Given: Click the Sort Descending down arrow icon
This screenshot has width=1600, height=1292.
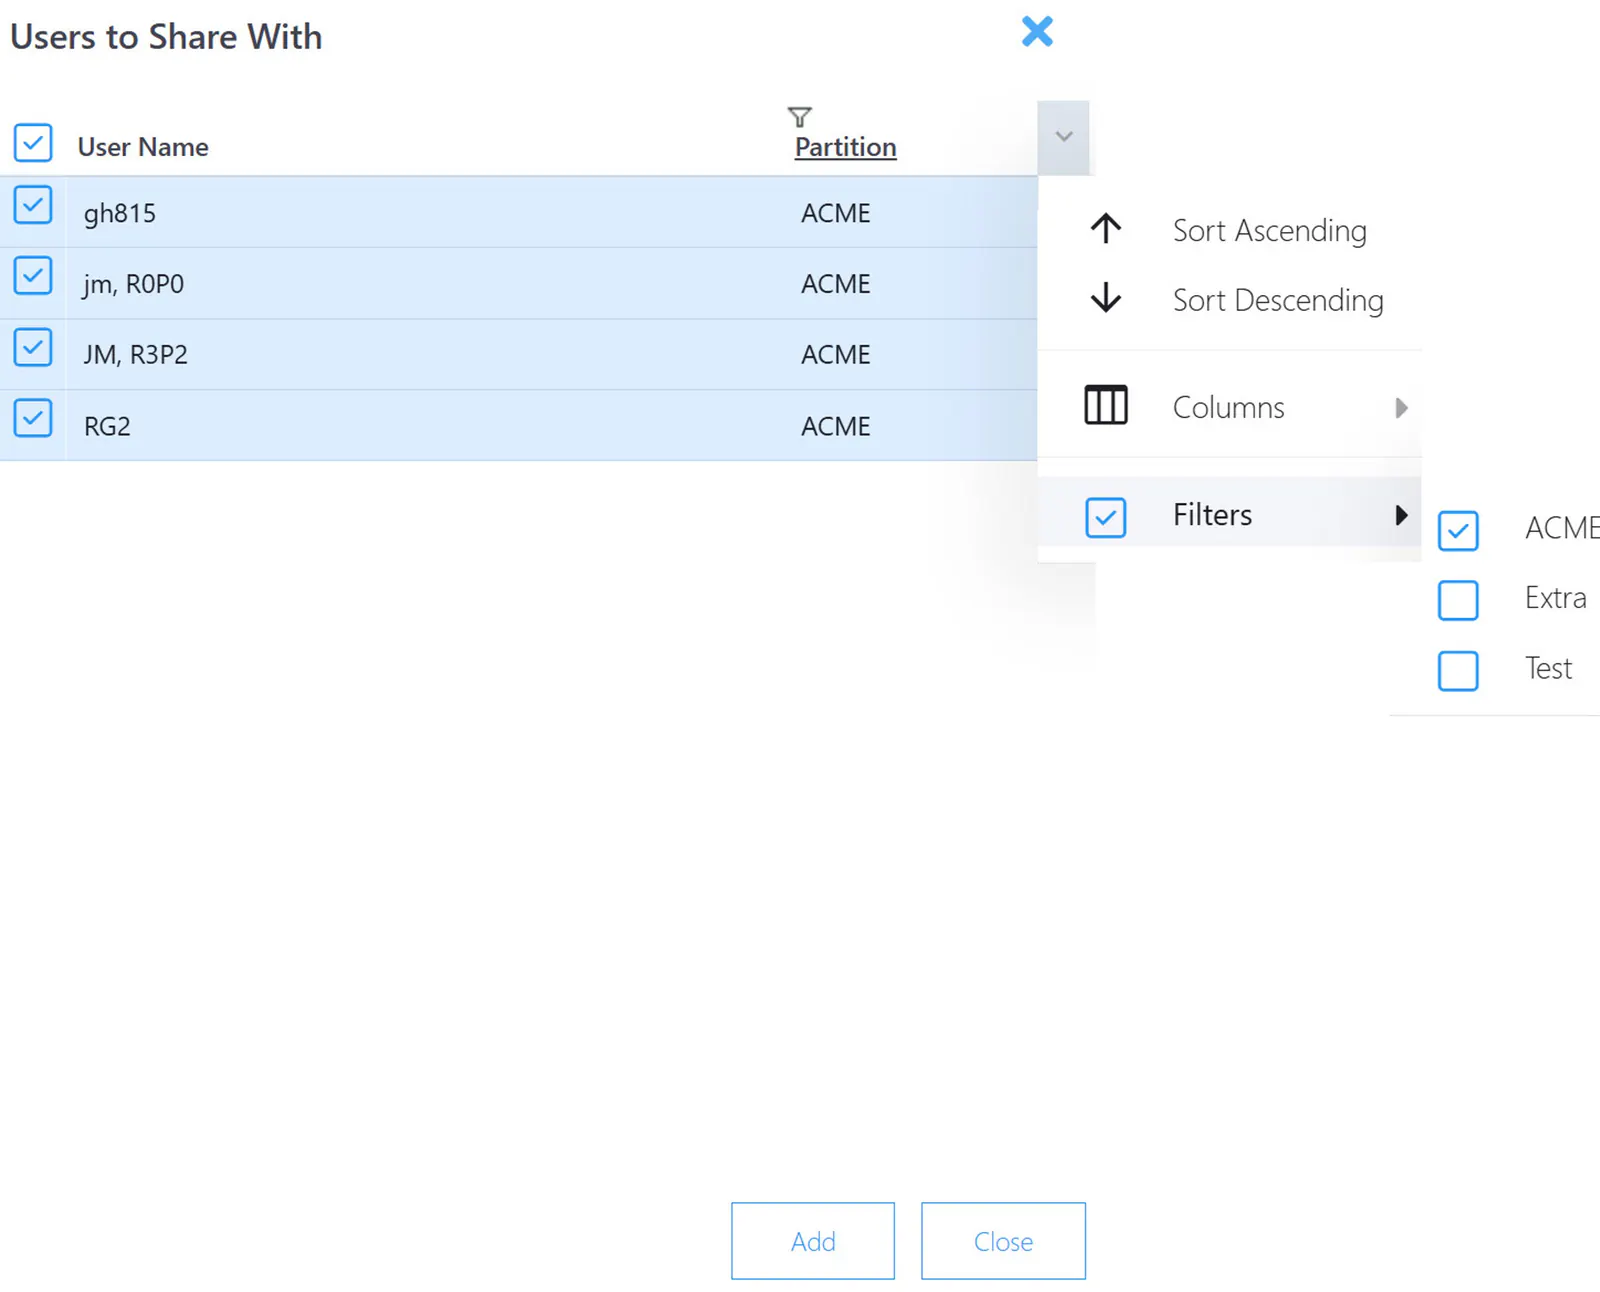Looking at the screenshot, I should [x=1106, y=298].
